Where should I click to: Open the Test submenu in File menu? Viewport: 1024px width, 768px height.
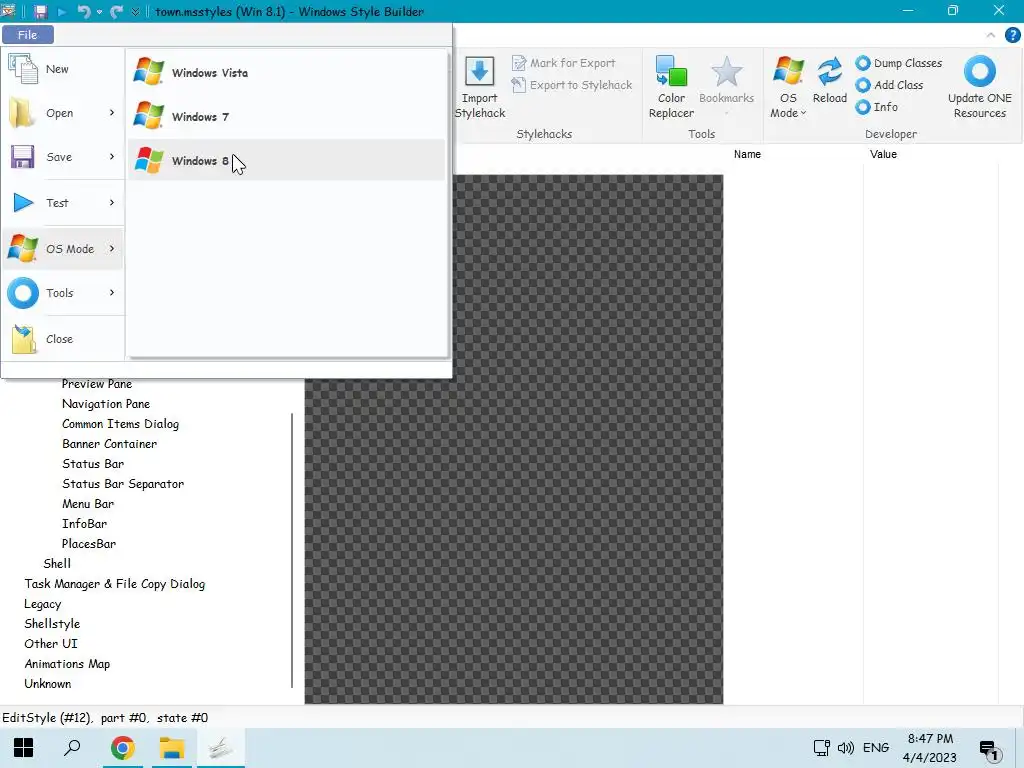coord(63,202)
